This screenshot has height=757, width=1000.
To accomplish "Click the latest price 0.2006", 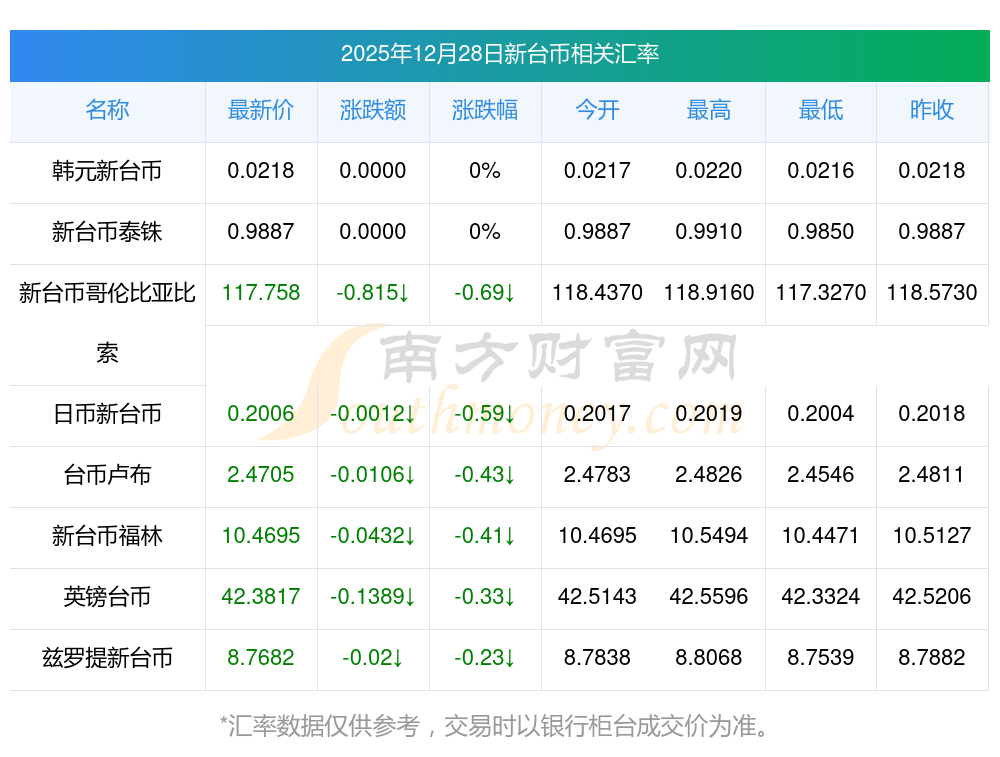I will point(261,414).
